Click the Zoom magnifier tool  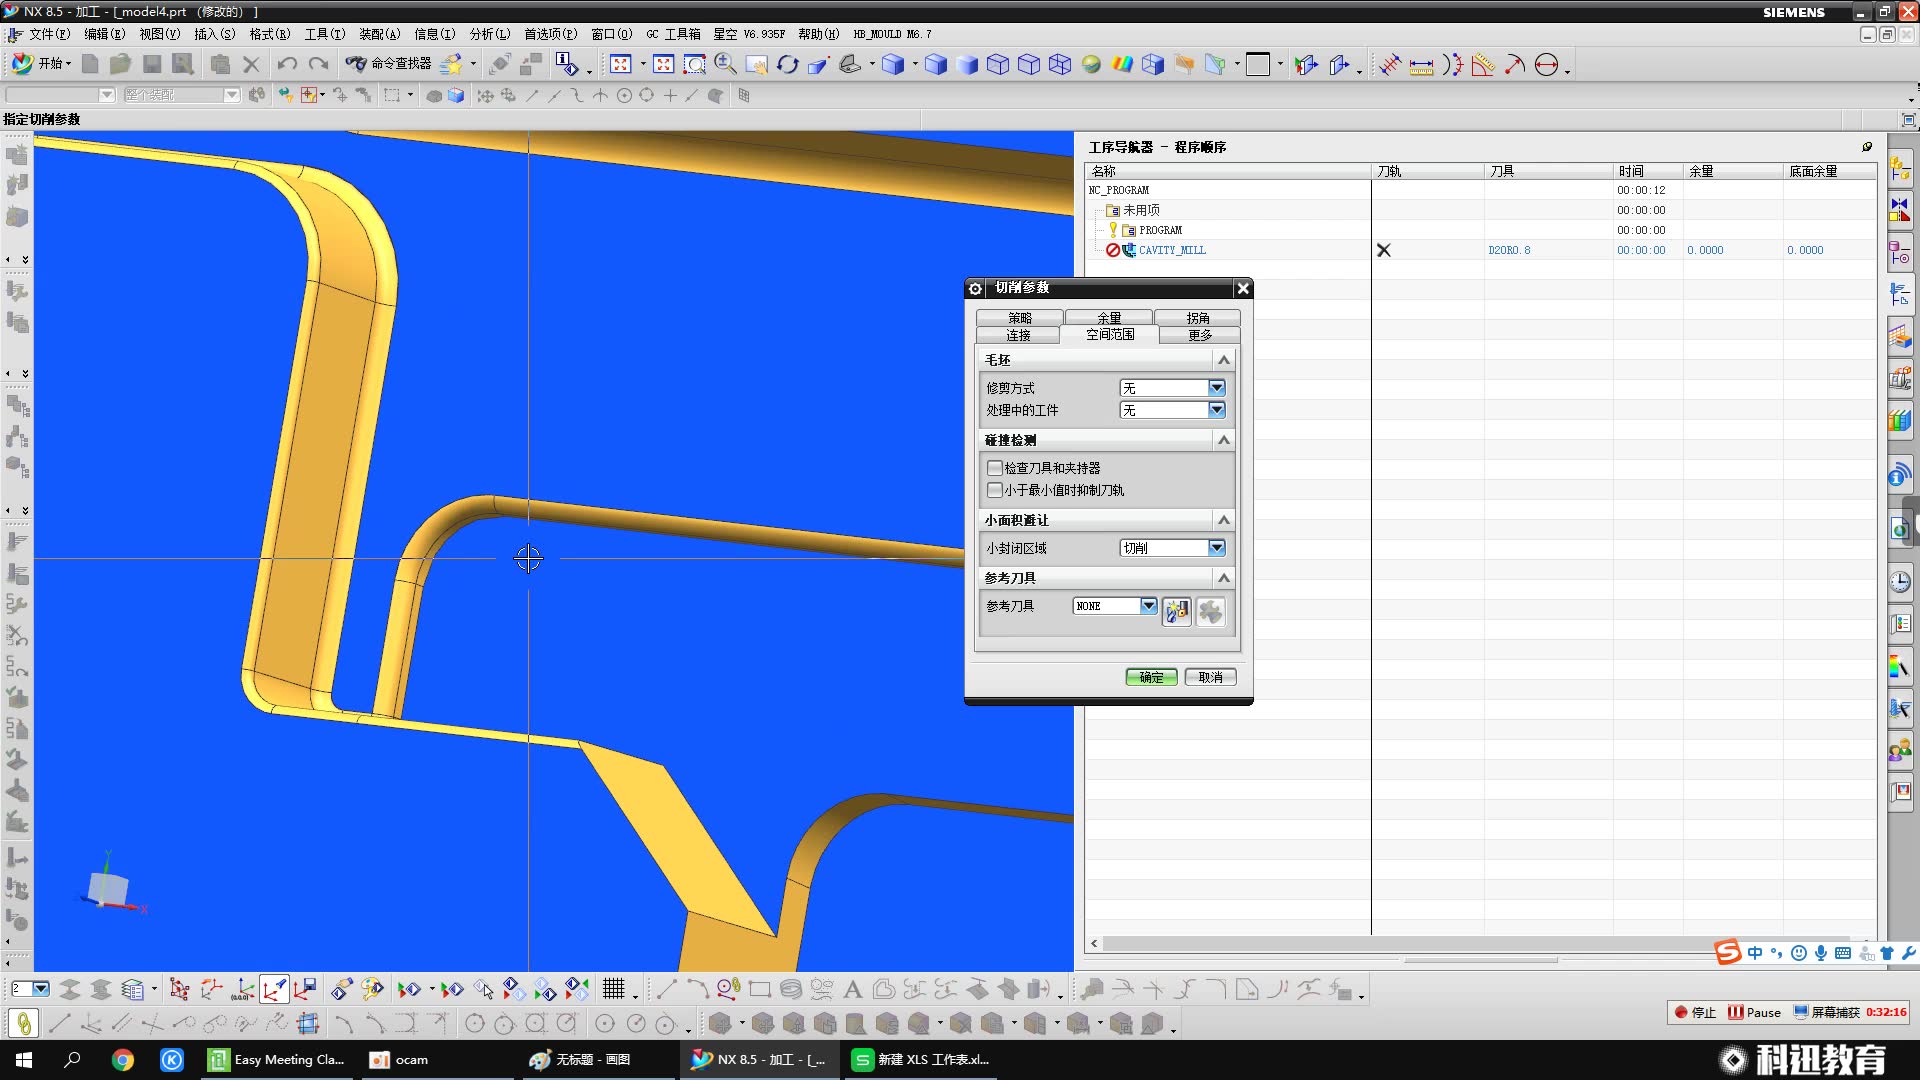click(x=725, y=65)
